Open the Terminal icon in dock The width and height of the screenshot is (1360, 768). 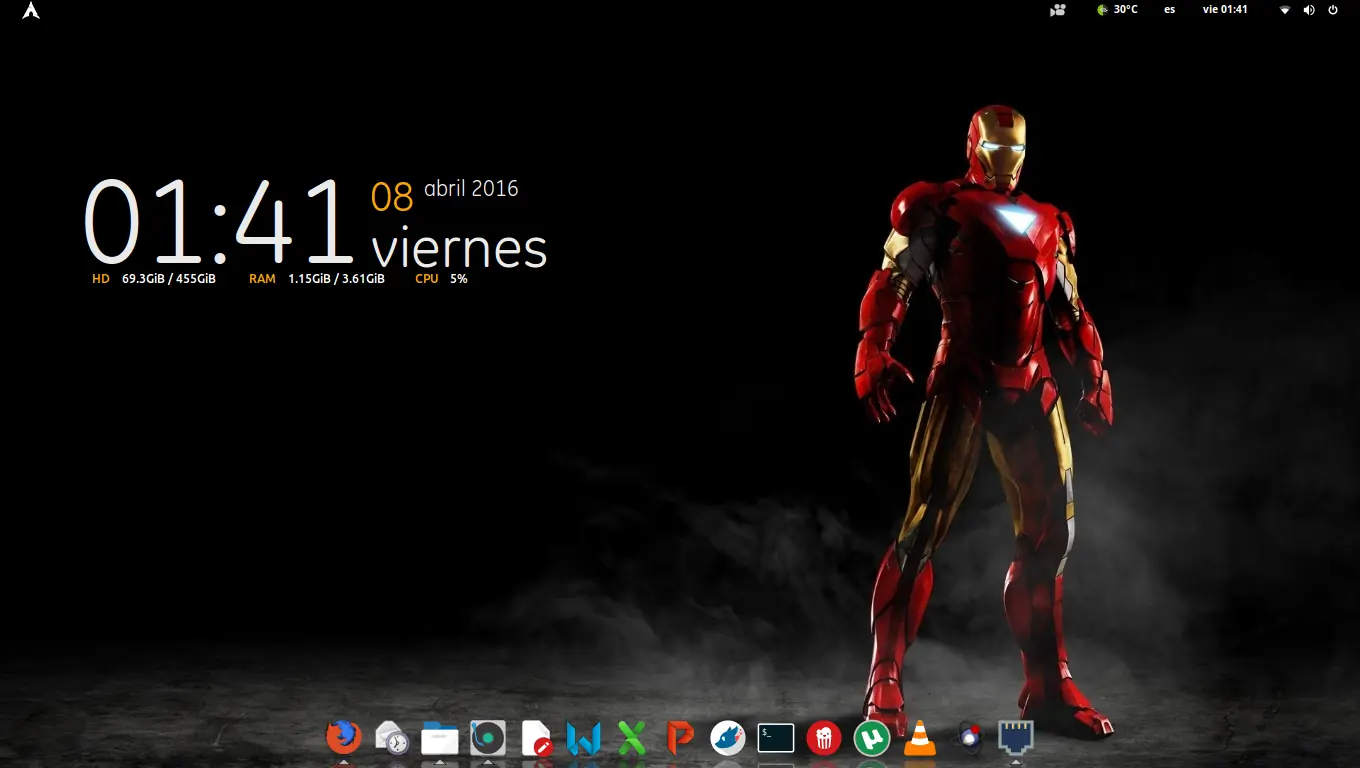(x=776, y=738)
